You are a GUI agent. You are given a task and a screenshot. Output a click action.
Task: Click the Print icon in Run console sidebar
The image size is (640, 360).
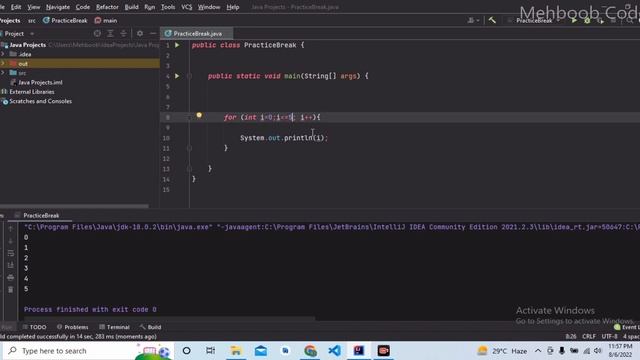tap(11, 278)
